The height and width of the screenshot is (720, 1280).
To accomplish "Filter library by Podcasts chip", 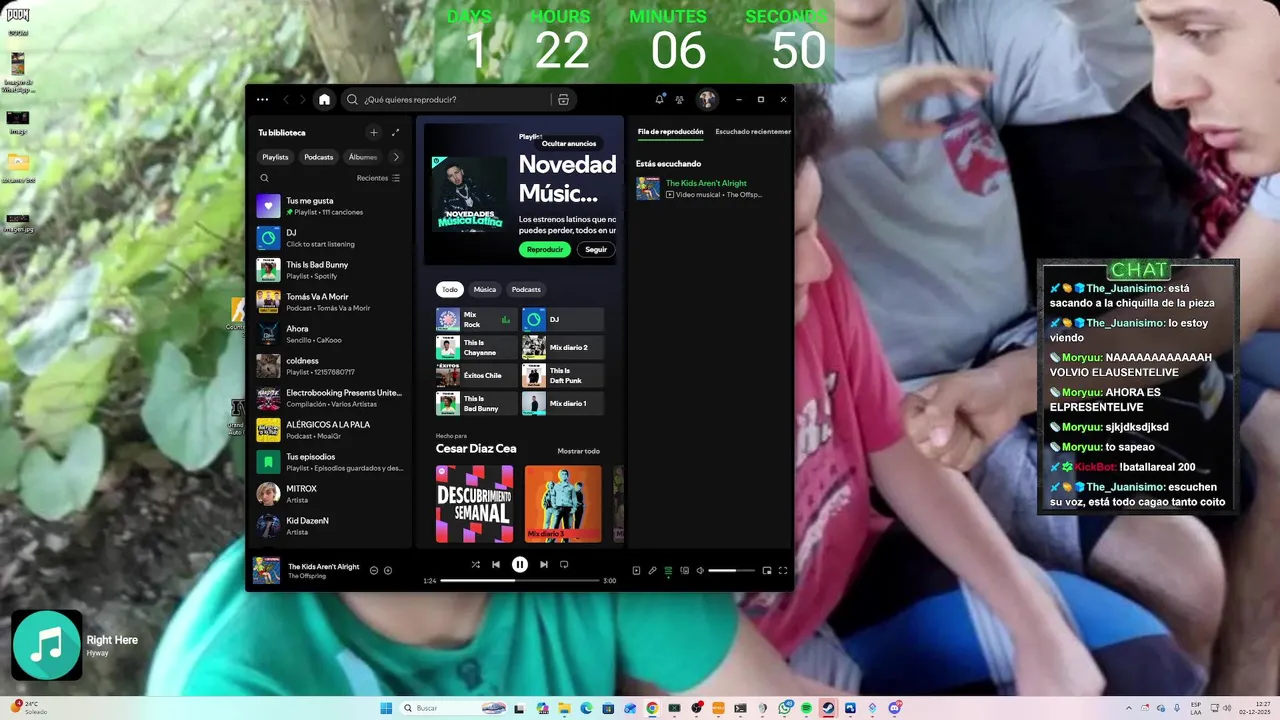I will tap(319, 157).
